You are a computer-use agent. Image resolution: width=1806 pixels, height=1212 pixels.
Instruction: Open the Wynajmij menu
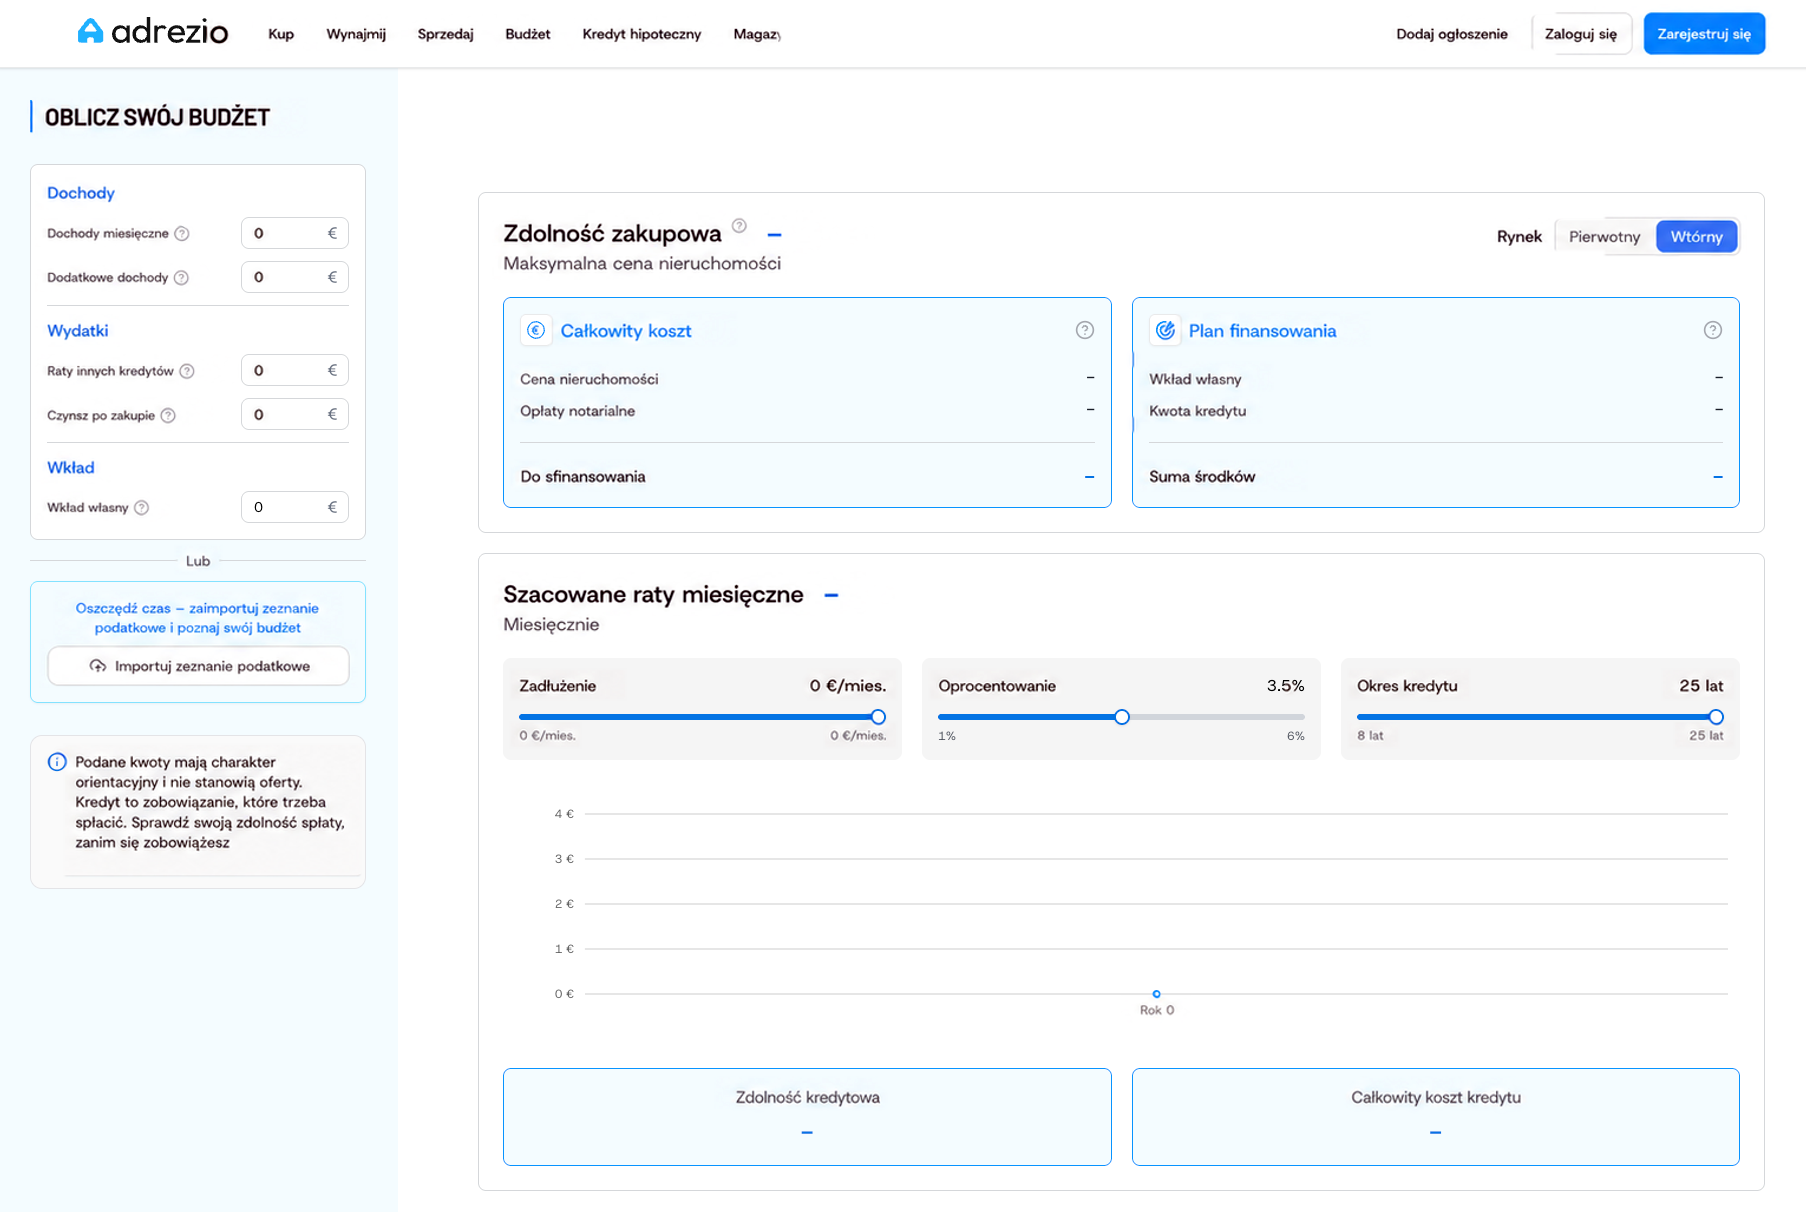click(356, 34)
